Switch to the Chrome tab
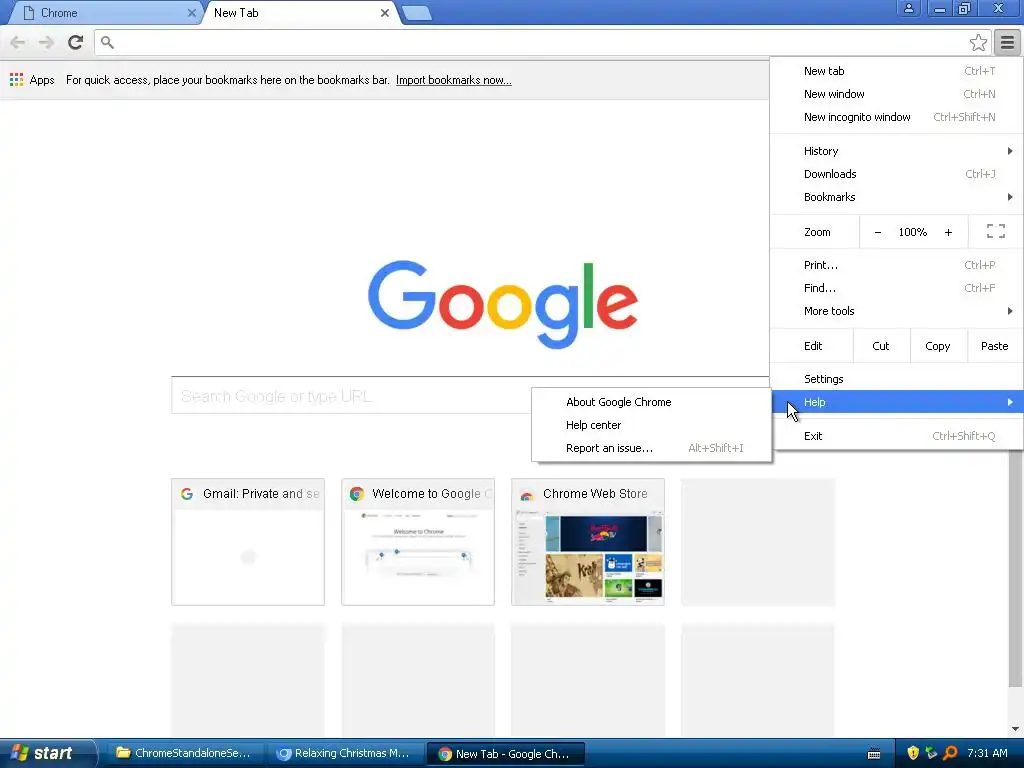 click(104, 13)
